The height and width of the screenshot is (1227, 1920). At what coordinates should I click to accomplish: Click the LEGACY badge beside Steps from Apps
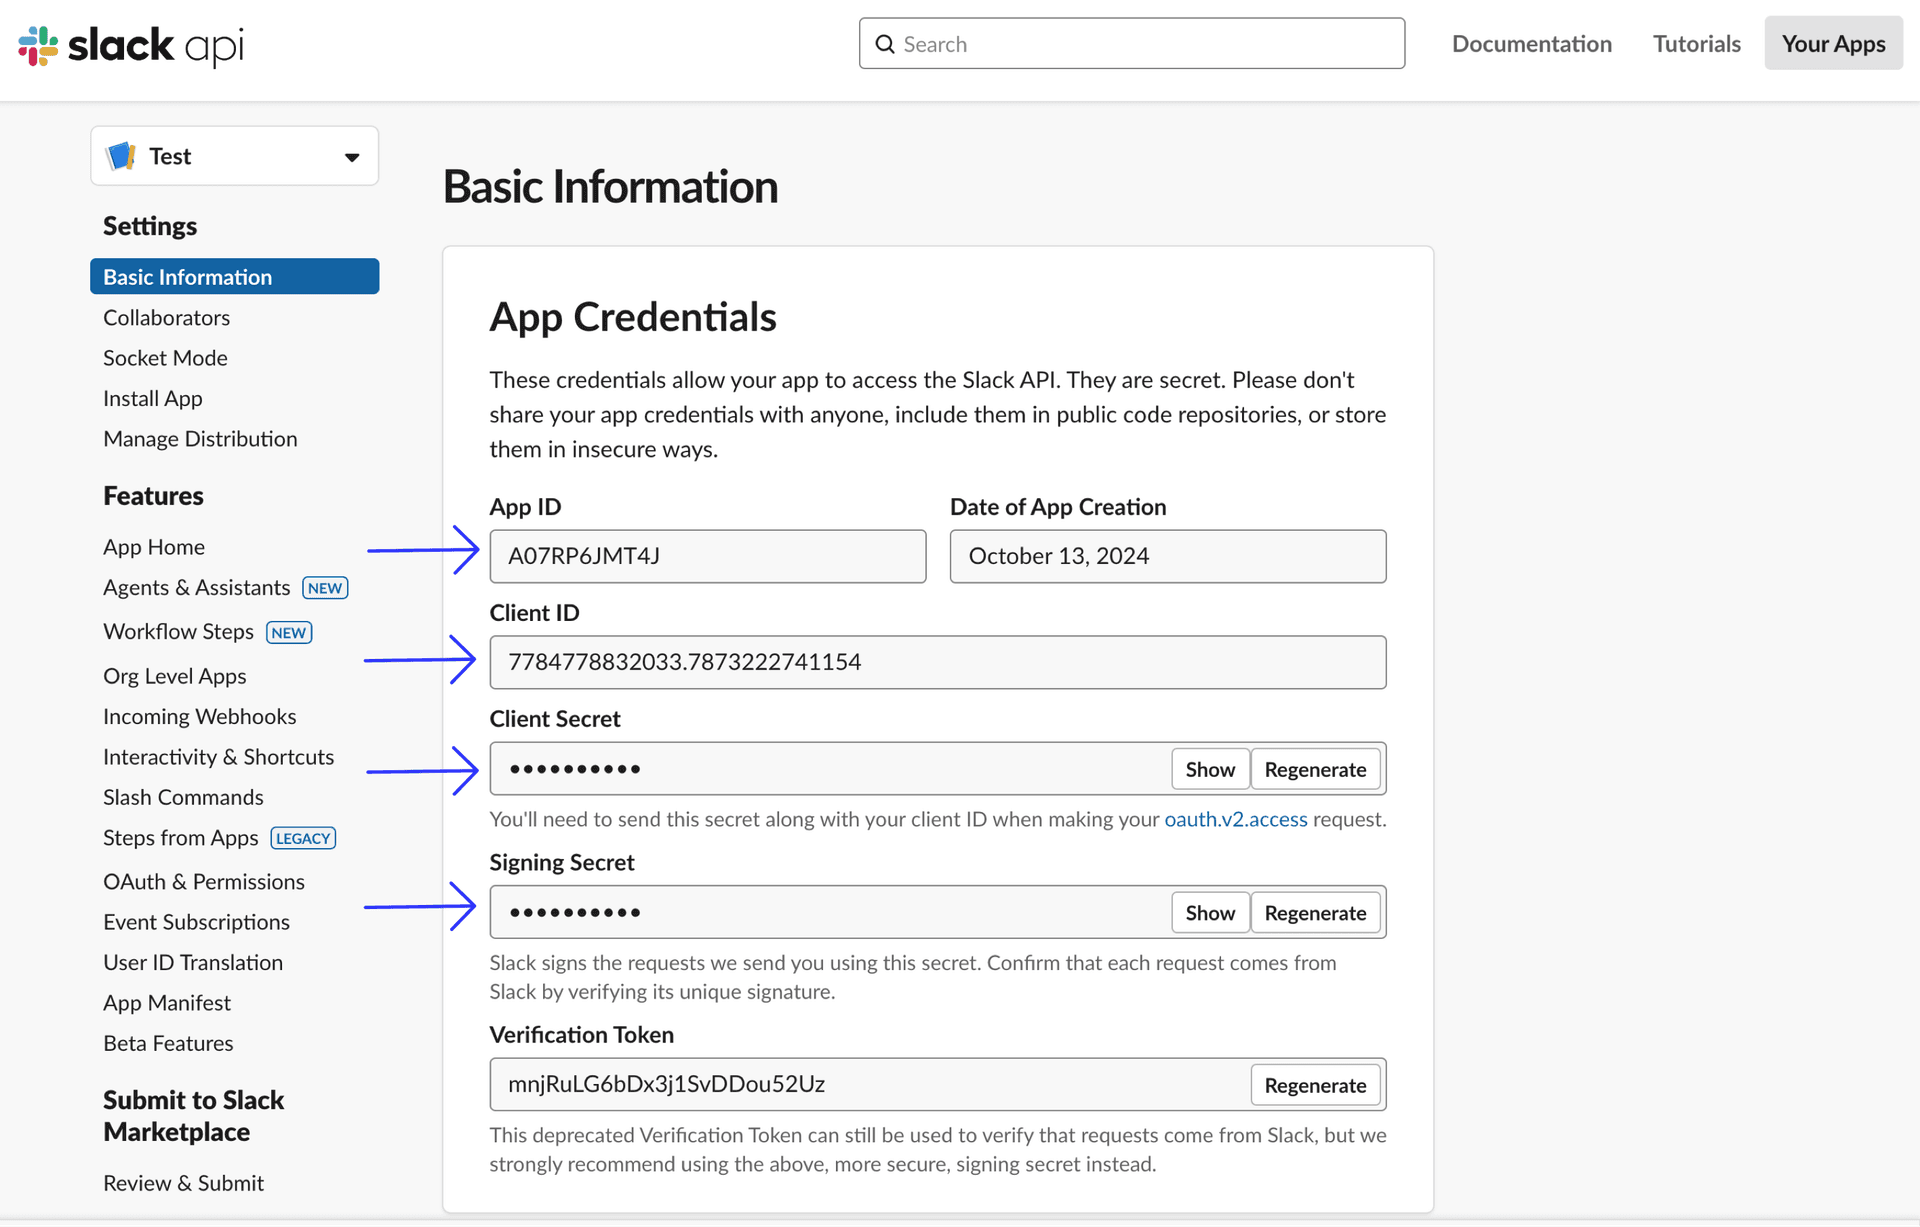pos(303,838)
